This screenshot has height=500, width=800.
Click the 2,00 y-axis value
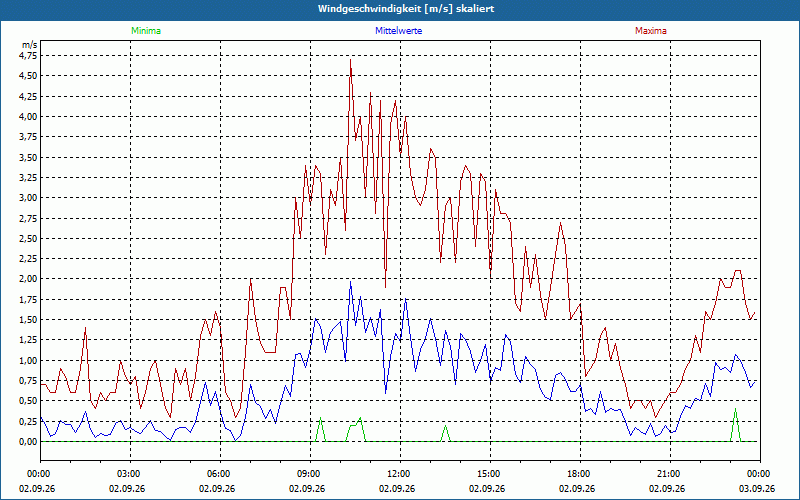click(28, 279)
